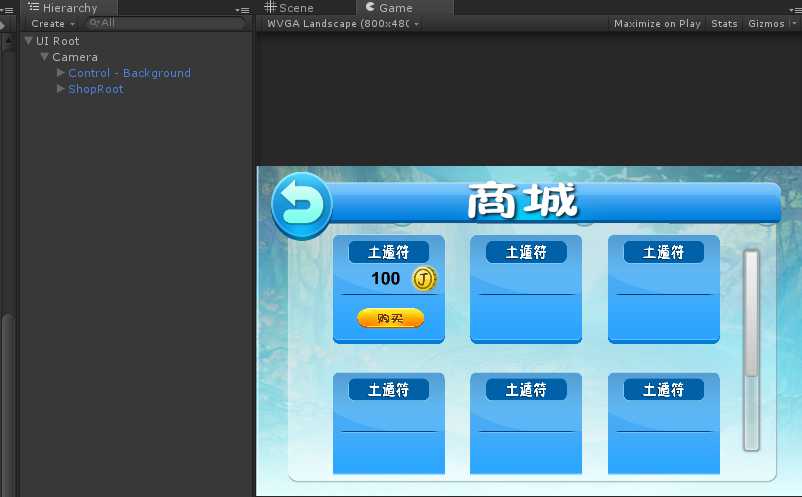Toggle the Stats overlay

click(724, 24)
